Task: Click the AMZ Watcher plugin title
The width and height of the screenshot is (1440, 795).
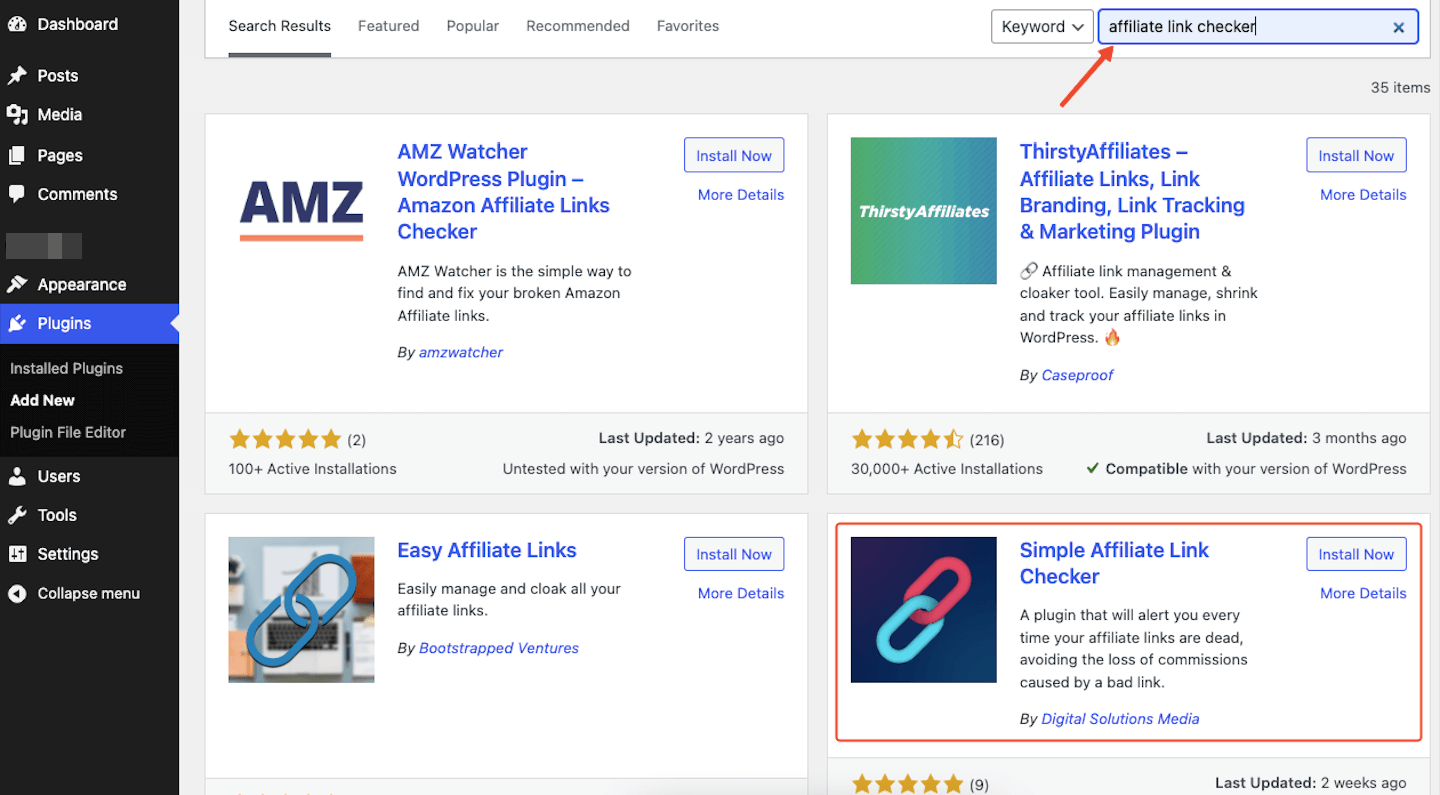Action: pos(503,191)
